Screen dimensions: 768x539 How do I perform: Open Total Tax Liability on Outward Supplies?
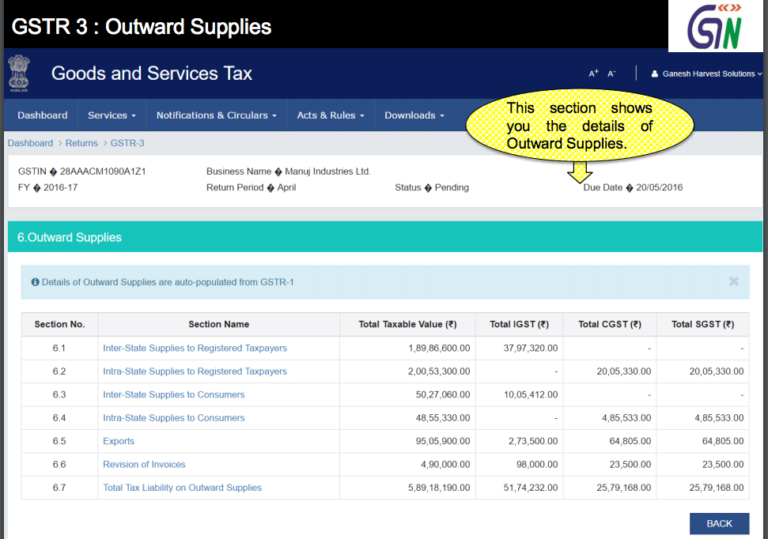pyautogui.click(x=182, y=488)
